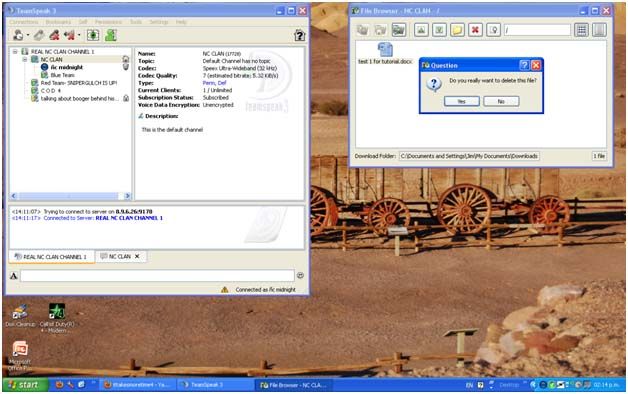The image size is (628, 394).
Task: Click the Windows Start button
Action: [x=25, y=385]
